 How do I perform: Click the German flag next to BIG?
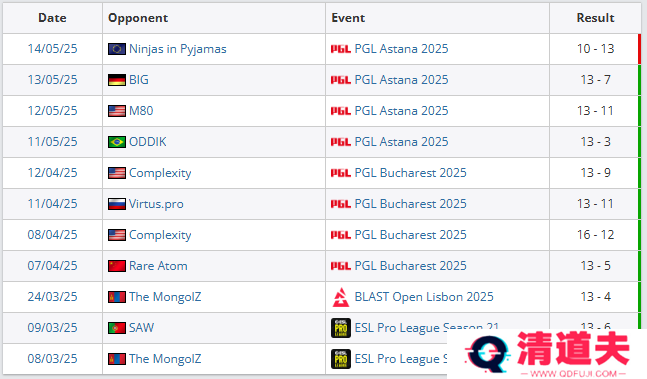pos(117,80)
